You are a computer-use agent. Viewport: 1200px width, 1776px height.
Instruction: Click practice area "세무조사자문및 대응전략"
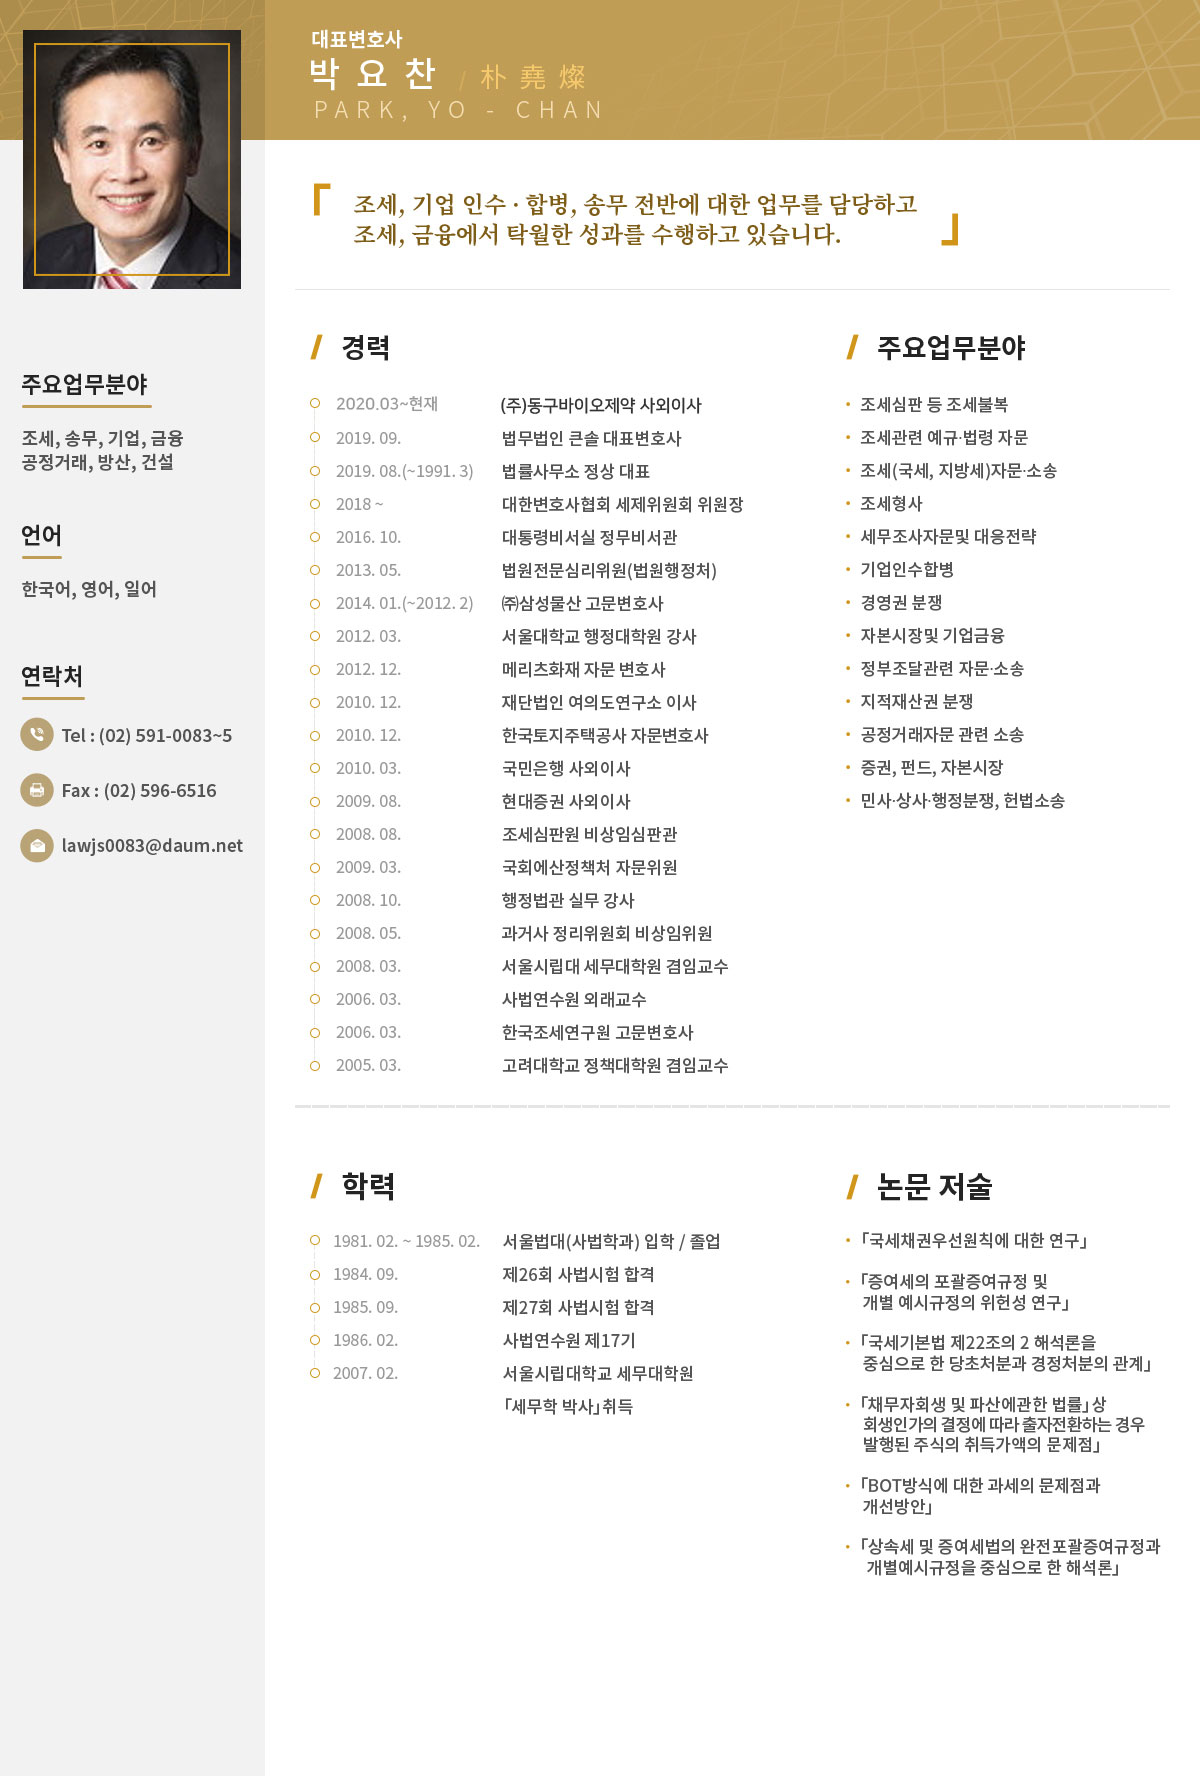coord(948,536)
